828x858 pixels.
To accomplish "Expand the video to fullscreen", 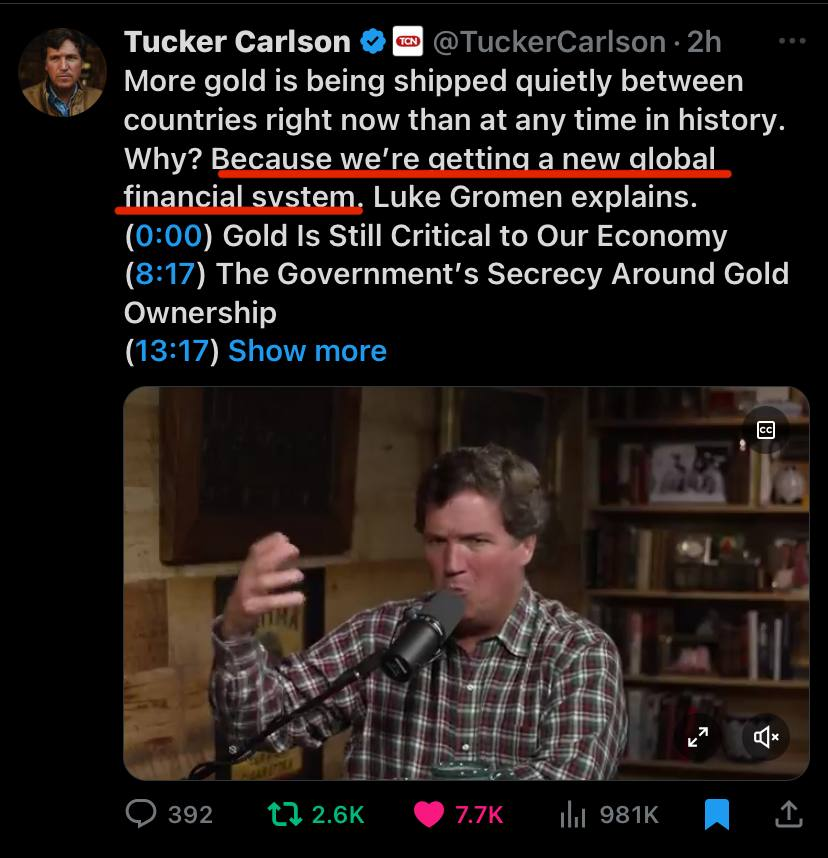I will pos(698,737).
